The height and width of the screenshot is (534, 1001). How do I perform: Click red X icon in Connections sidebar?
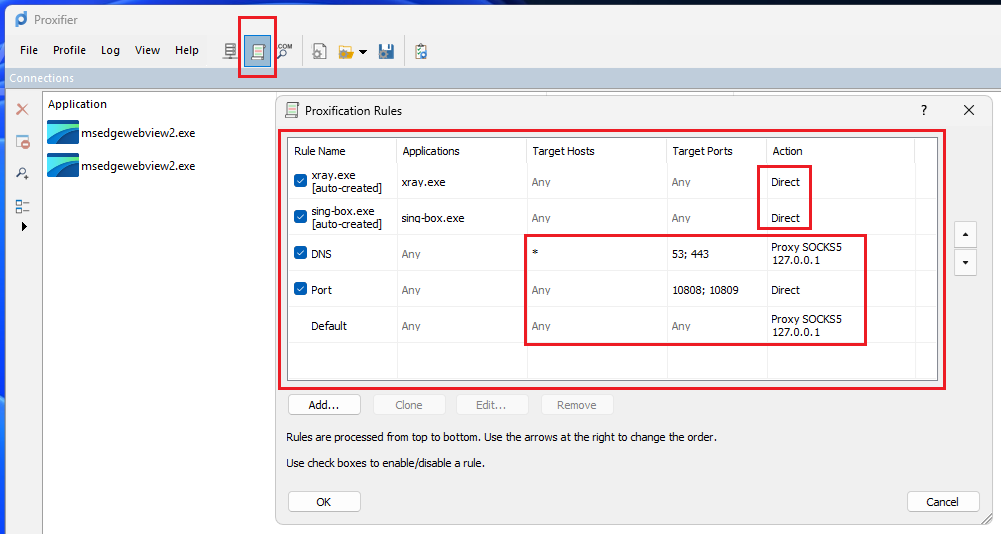[x=22, y=109]
